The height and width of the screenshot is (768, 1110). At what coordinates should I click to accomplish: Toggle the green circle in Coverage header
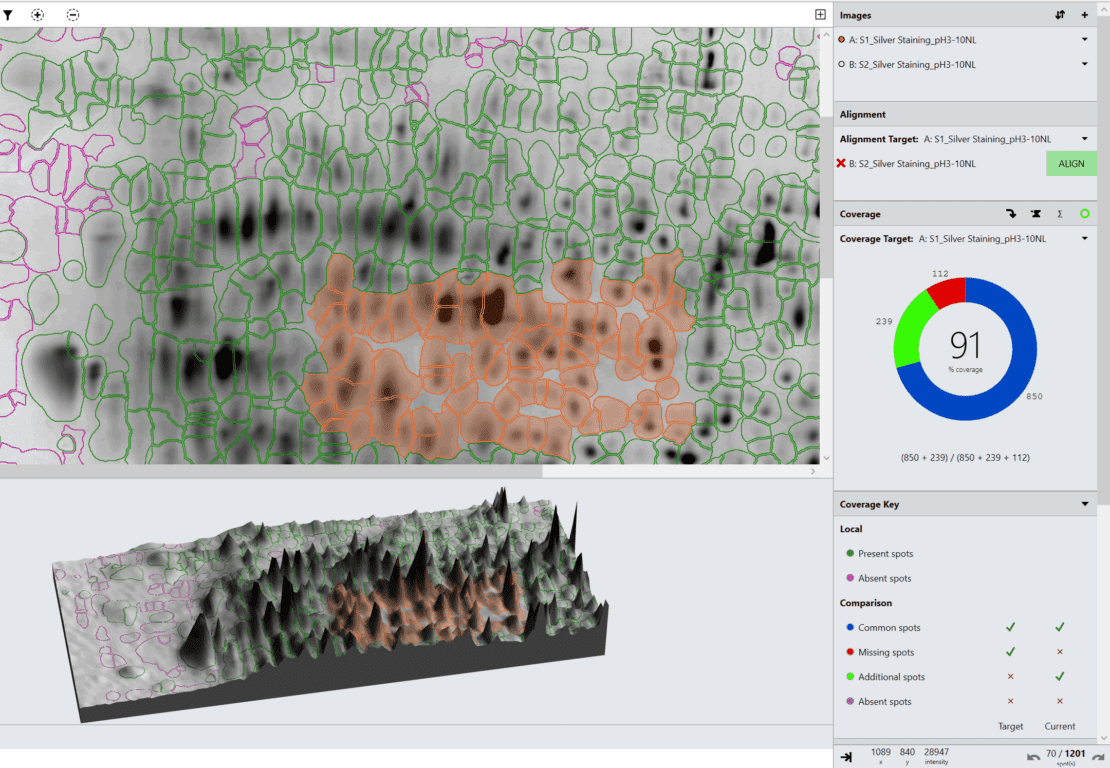click(1085, 214)
